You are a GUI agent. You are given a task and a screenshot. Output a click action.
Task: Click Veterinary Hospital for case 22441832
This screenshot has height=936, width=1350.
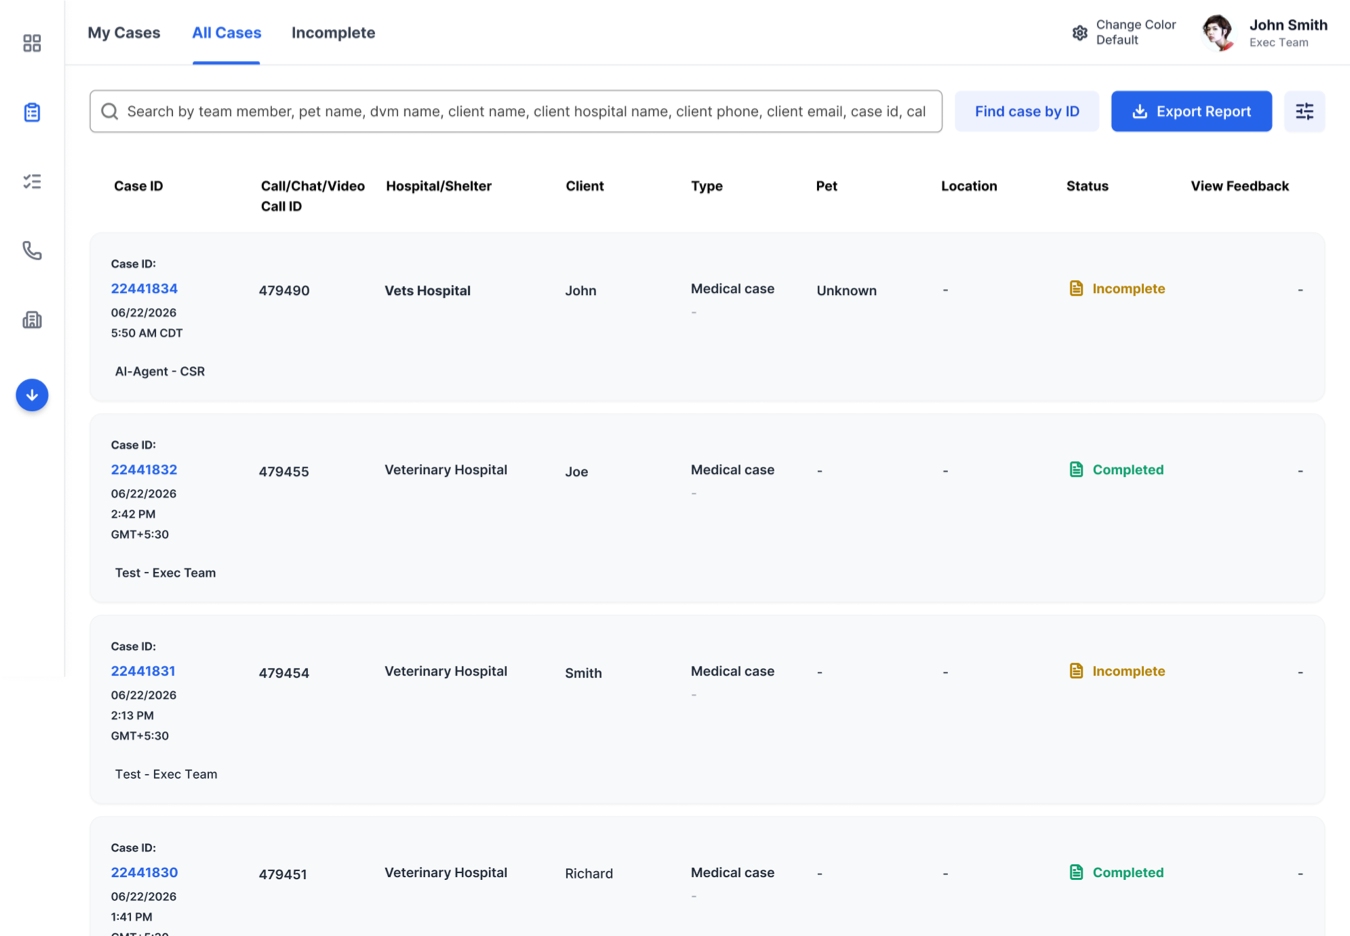pos(446,469)
